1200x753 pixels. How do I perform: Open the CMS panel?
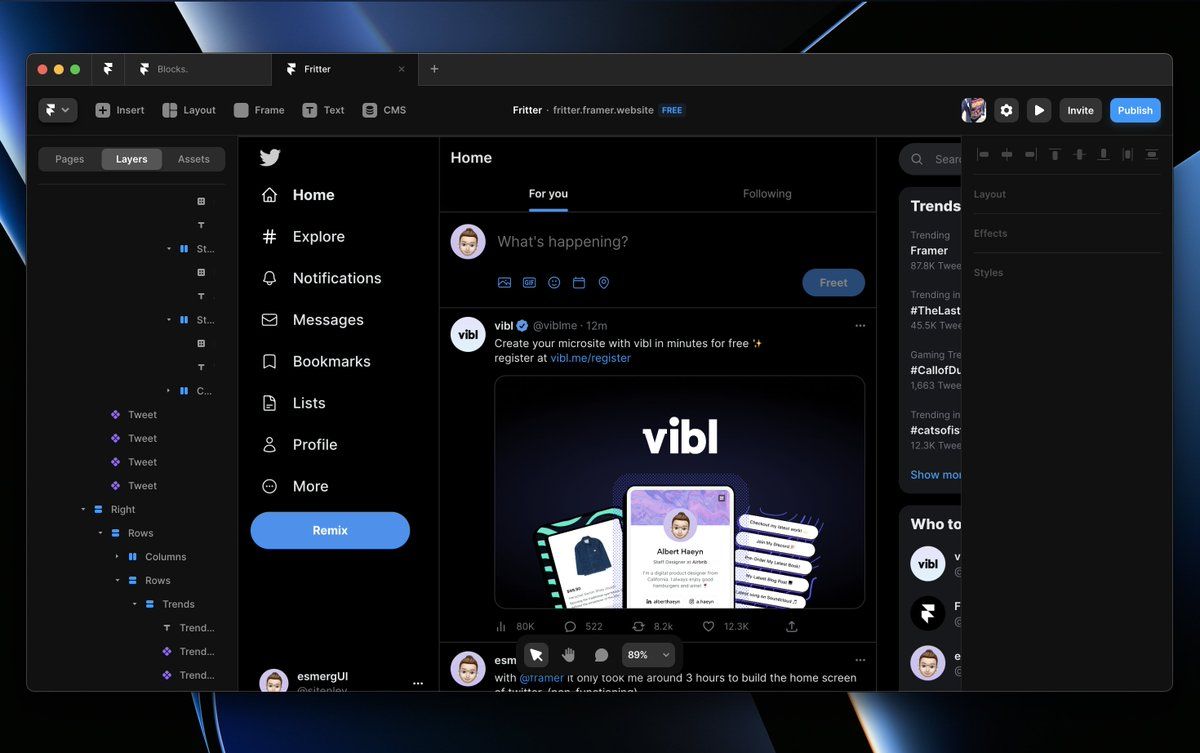(370, 110)
